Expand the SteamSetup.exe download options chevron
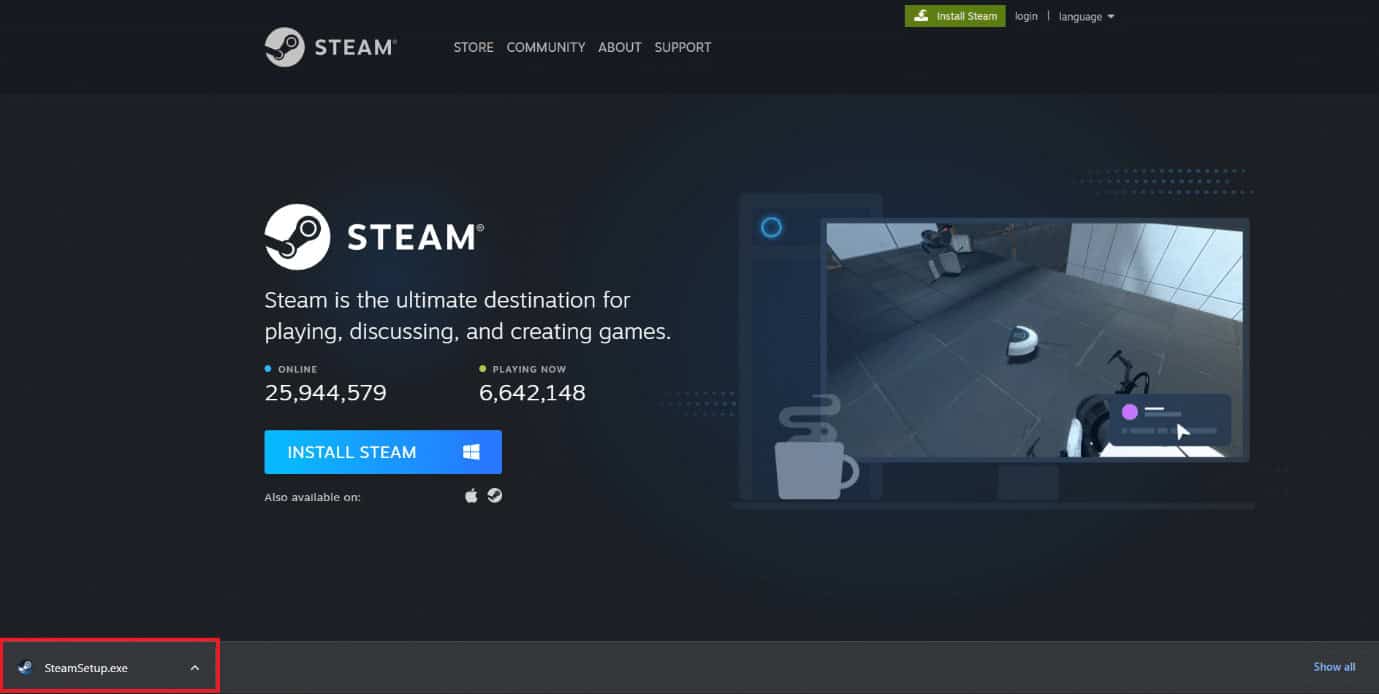 [194, 666]
